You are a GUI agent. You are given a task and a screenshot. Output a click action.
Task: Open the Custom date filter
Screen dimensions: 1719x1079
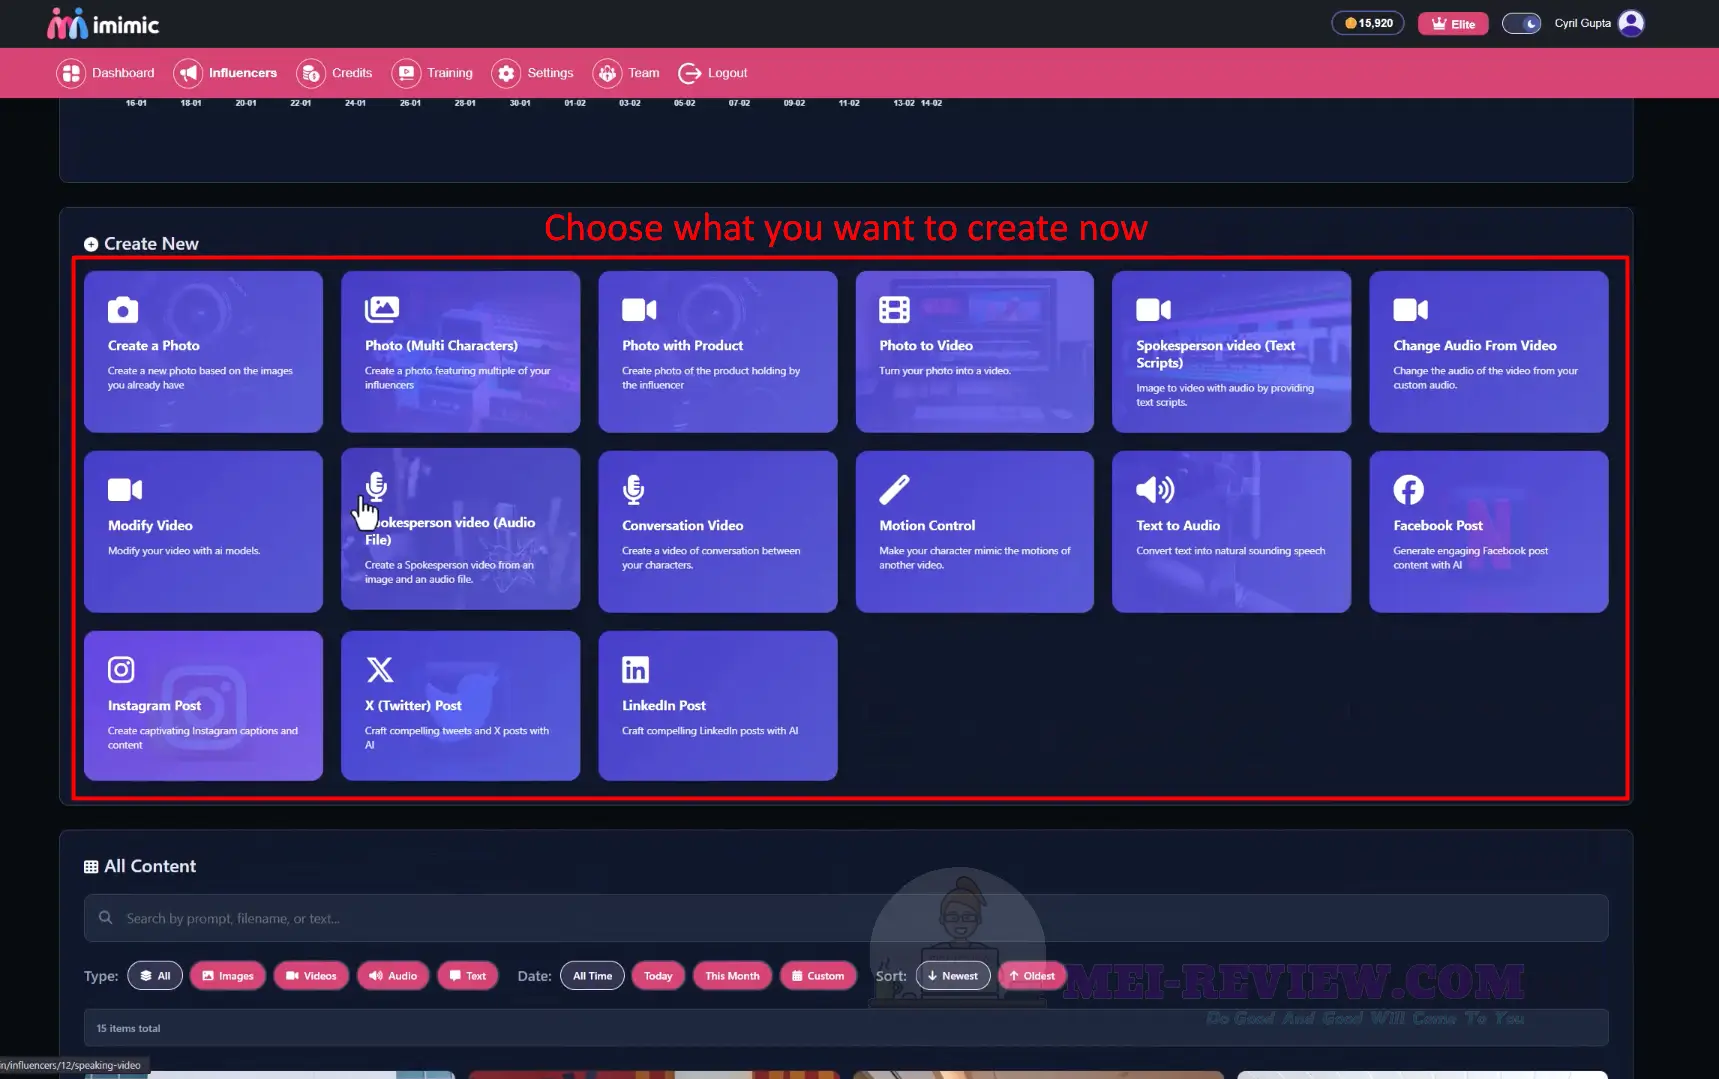(x=818, y=976)
